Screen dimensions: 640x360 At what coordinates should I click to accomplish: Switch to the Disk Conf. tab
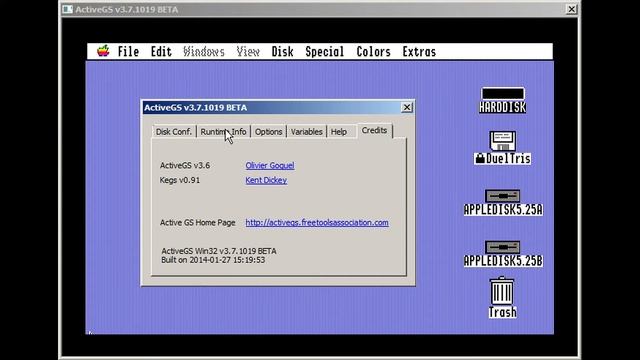tap(173, 132)
